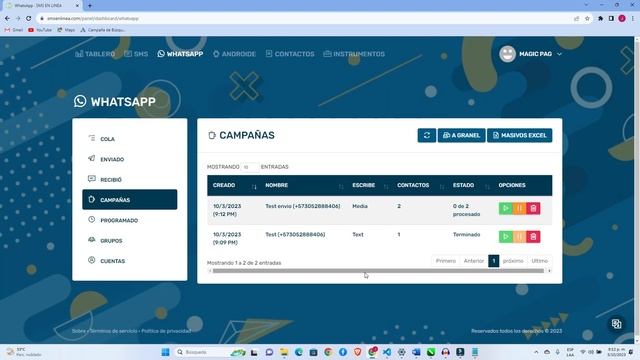The height and width of the screenshot is (360, 640).
Task: Open the Gmail bookmark
Action: pos(13,30)
